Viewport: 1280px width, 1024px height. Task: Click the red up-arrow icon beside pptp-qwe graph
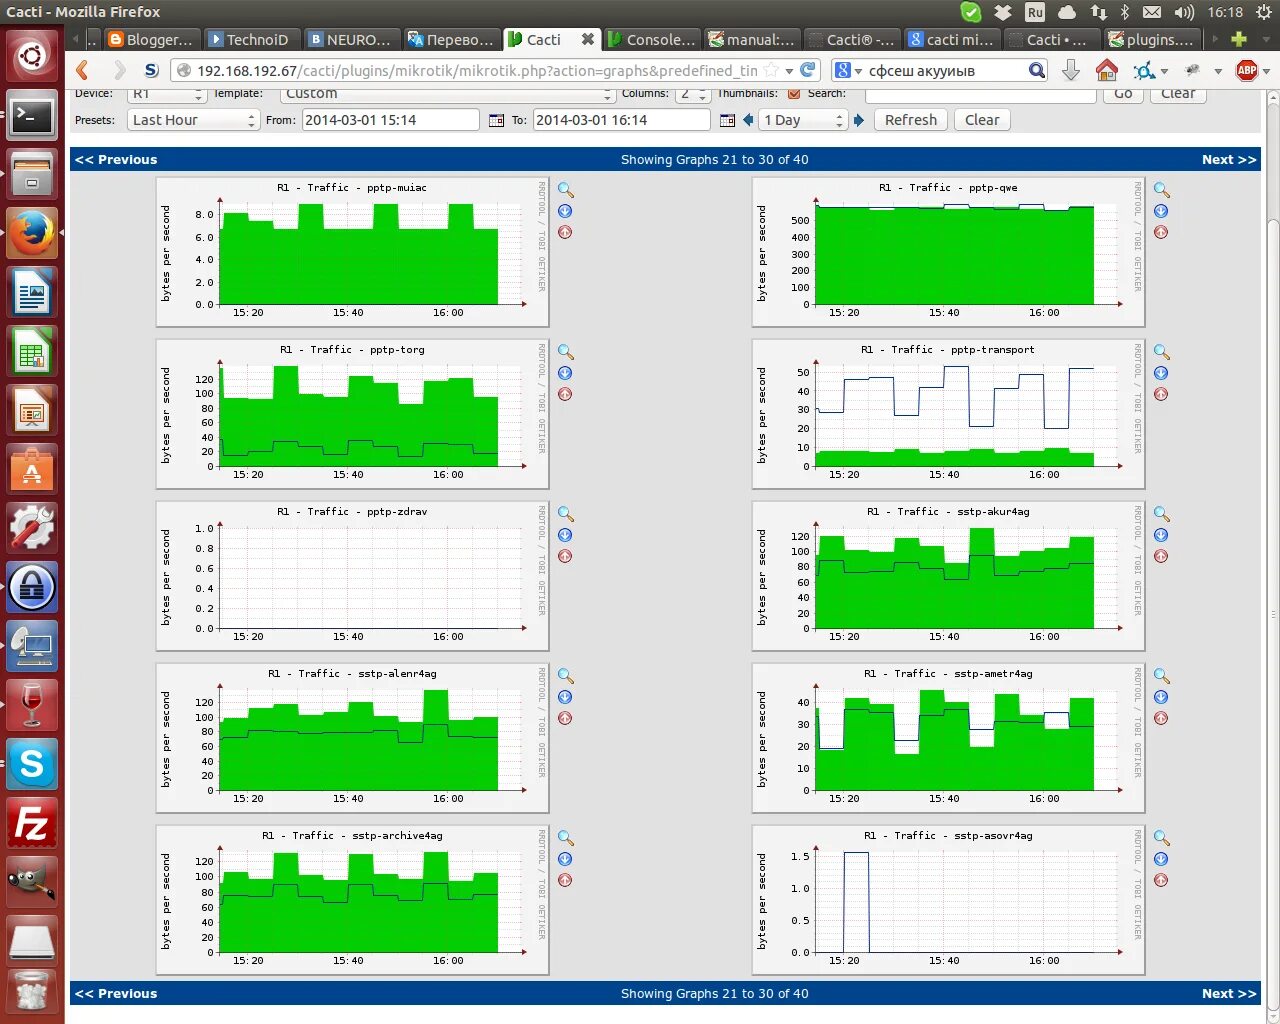pos(1161,232)
